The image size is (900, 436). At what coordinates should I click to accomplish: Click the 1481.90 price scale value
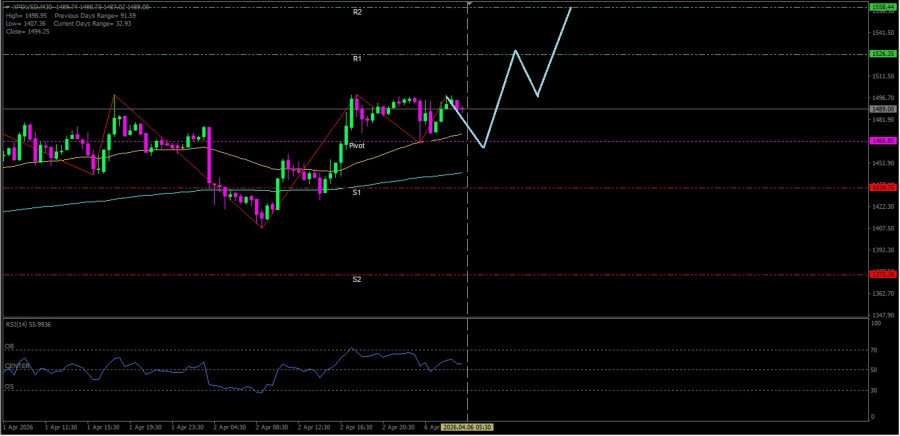tap(883, 119)
